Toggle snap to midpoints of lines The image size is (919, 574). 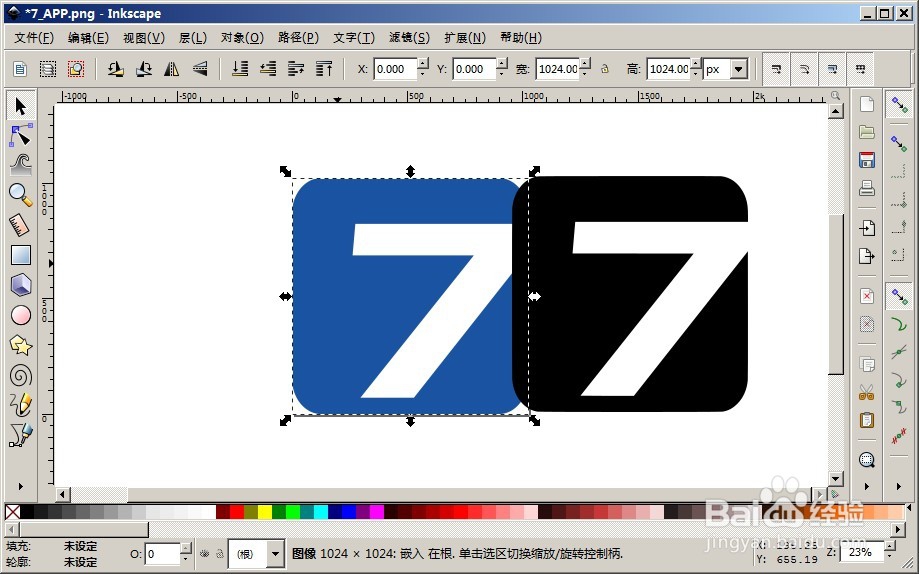tap(898, 436)
